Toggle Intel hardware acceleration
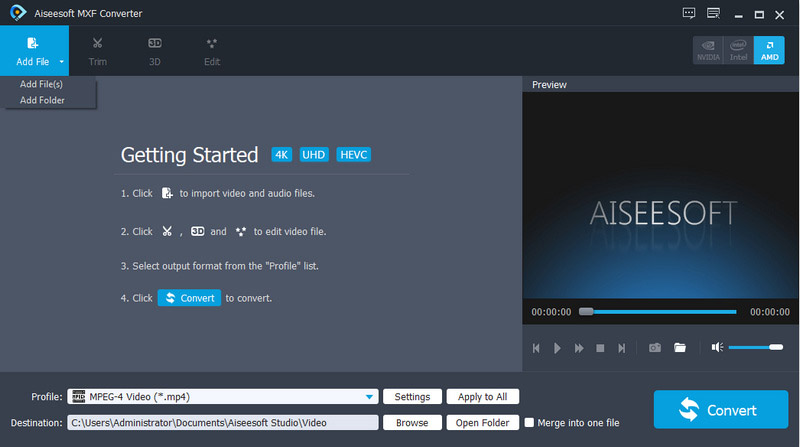The height and width of the screenshot is (447, 800). point(738,50)
